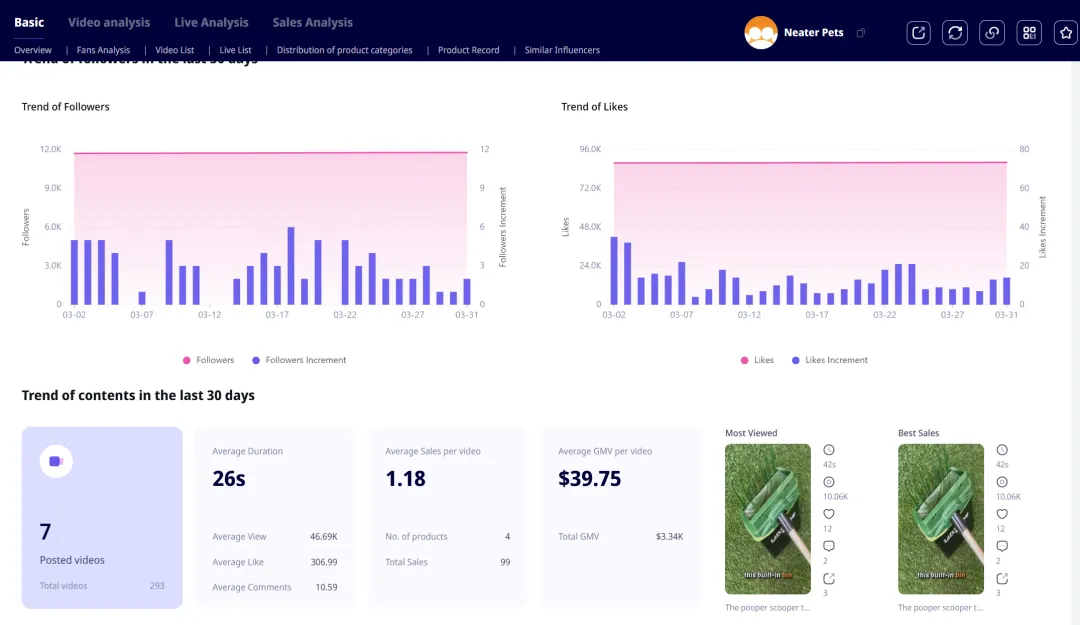The width and height of the screenshot is (1080, 625).
Task: Click heart icon beside Best Sales video
Action: click(x=1002, y=514)
